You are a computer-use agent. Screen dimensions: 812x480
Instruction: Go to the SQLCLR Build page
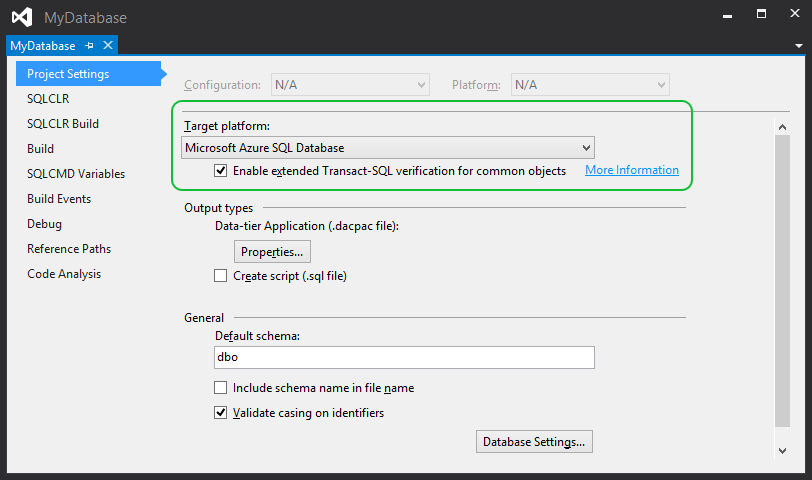coord(63,124)
